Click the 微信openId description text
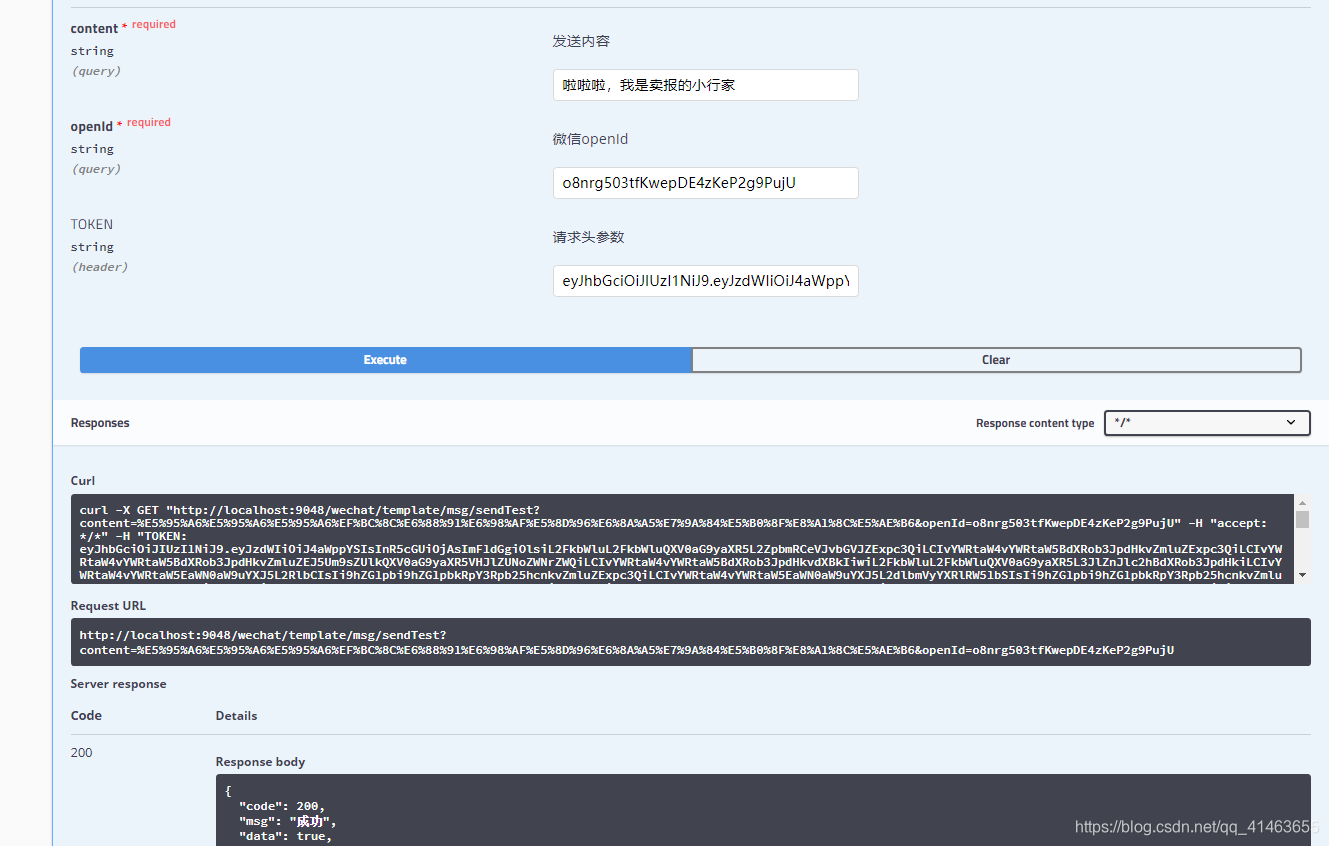The height and width of the screenshot is (846, 1329). (590, 139)
